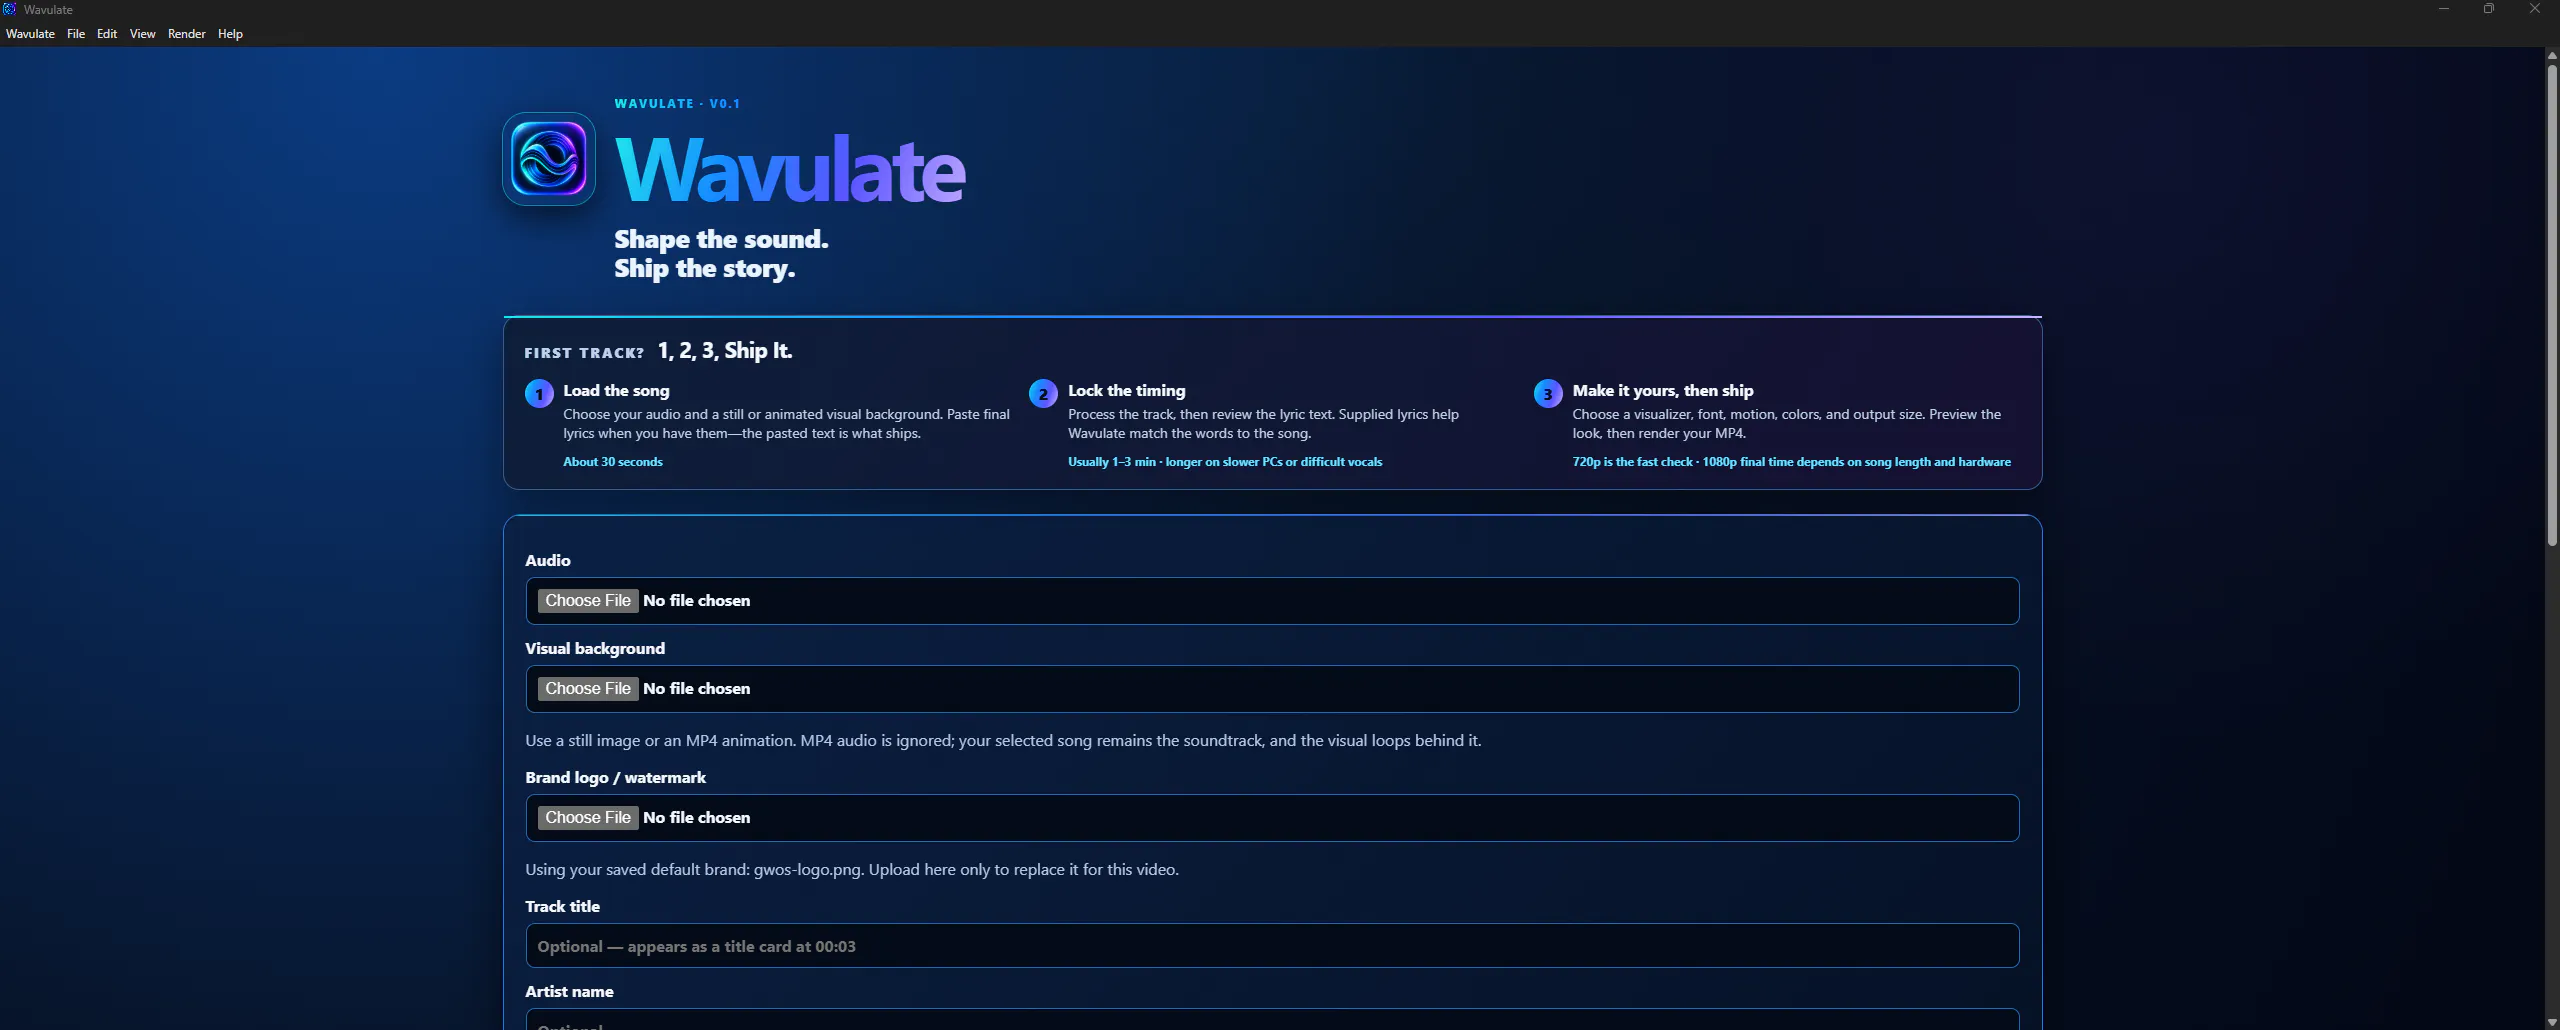
Task: Click the gwos-logo.png default brand note
Action: click(x=852, y=870)
